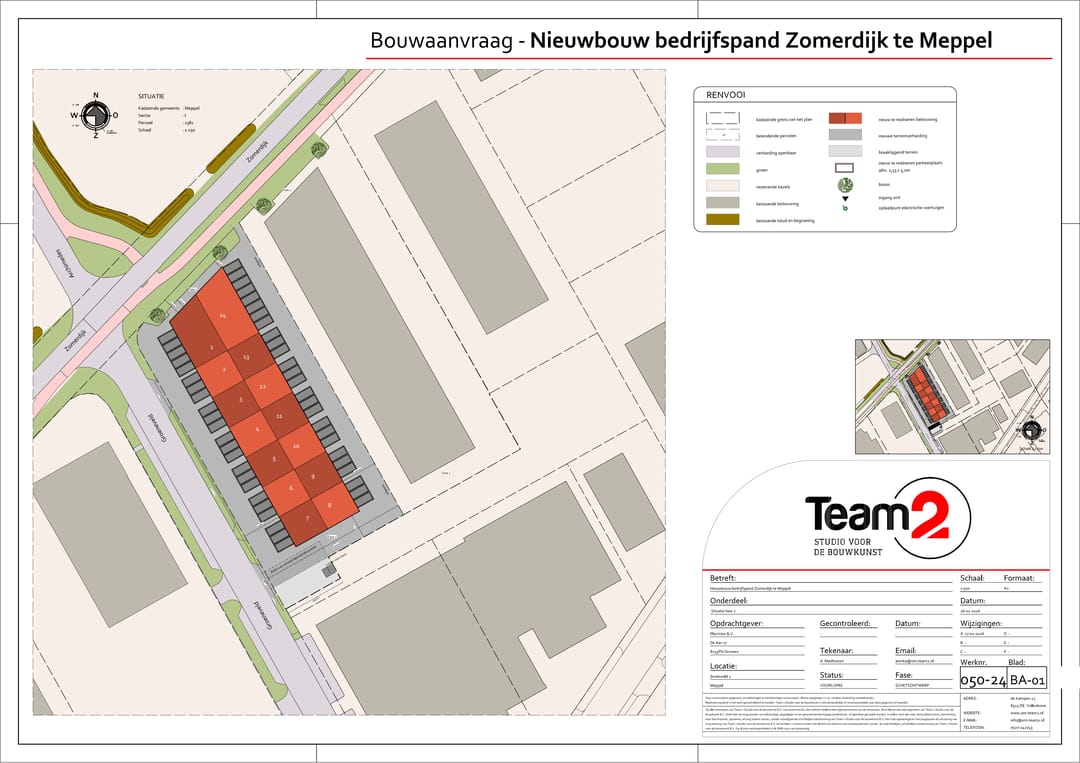Select building unit 14 on the site plan
Screen dimensions: 1080x763
click(x=221, y=315)
